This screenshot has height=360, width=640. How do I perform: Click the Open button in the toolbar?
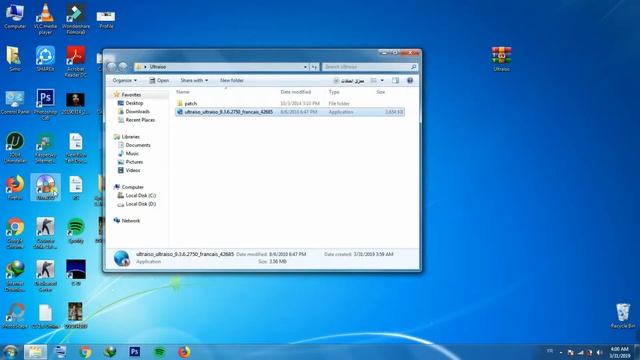(159, 80)
